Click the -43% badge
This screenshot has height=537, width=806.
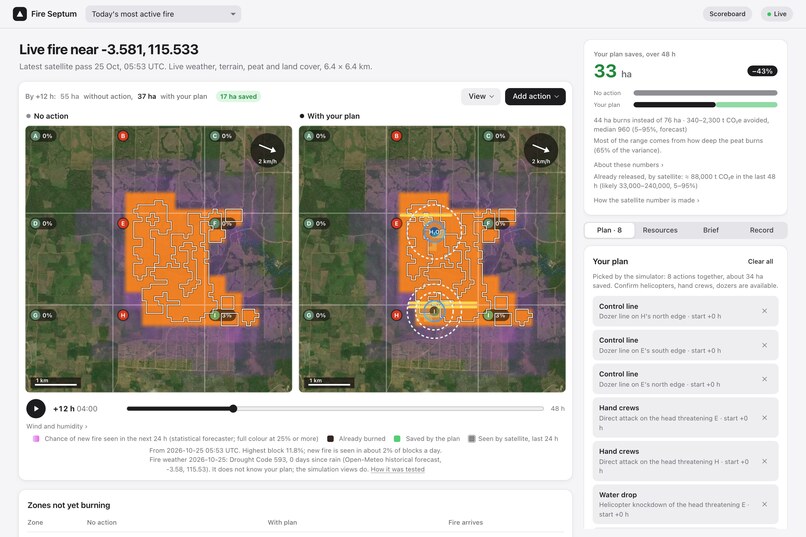point(762,71)
